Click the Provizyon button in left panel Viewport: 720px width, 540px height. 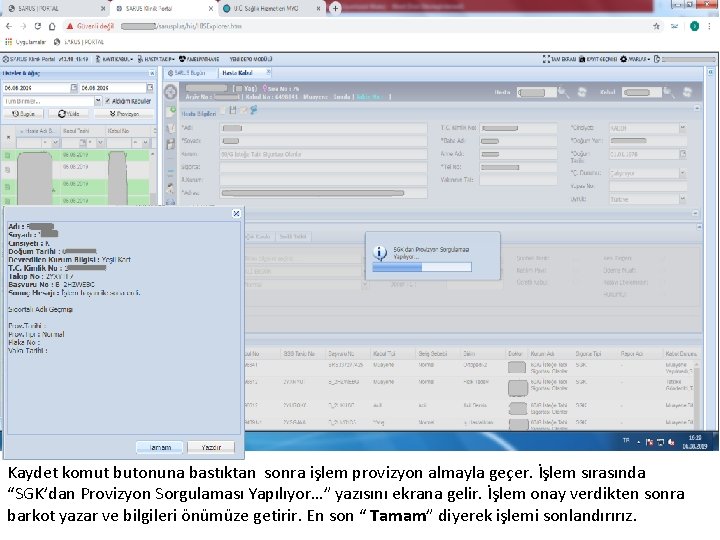point(124,113)
